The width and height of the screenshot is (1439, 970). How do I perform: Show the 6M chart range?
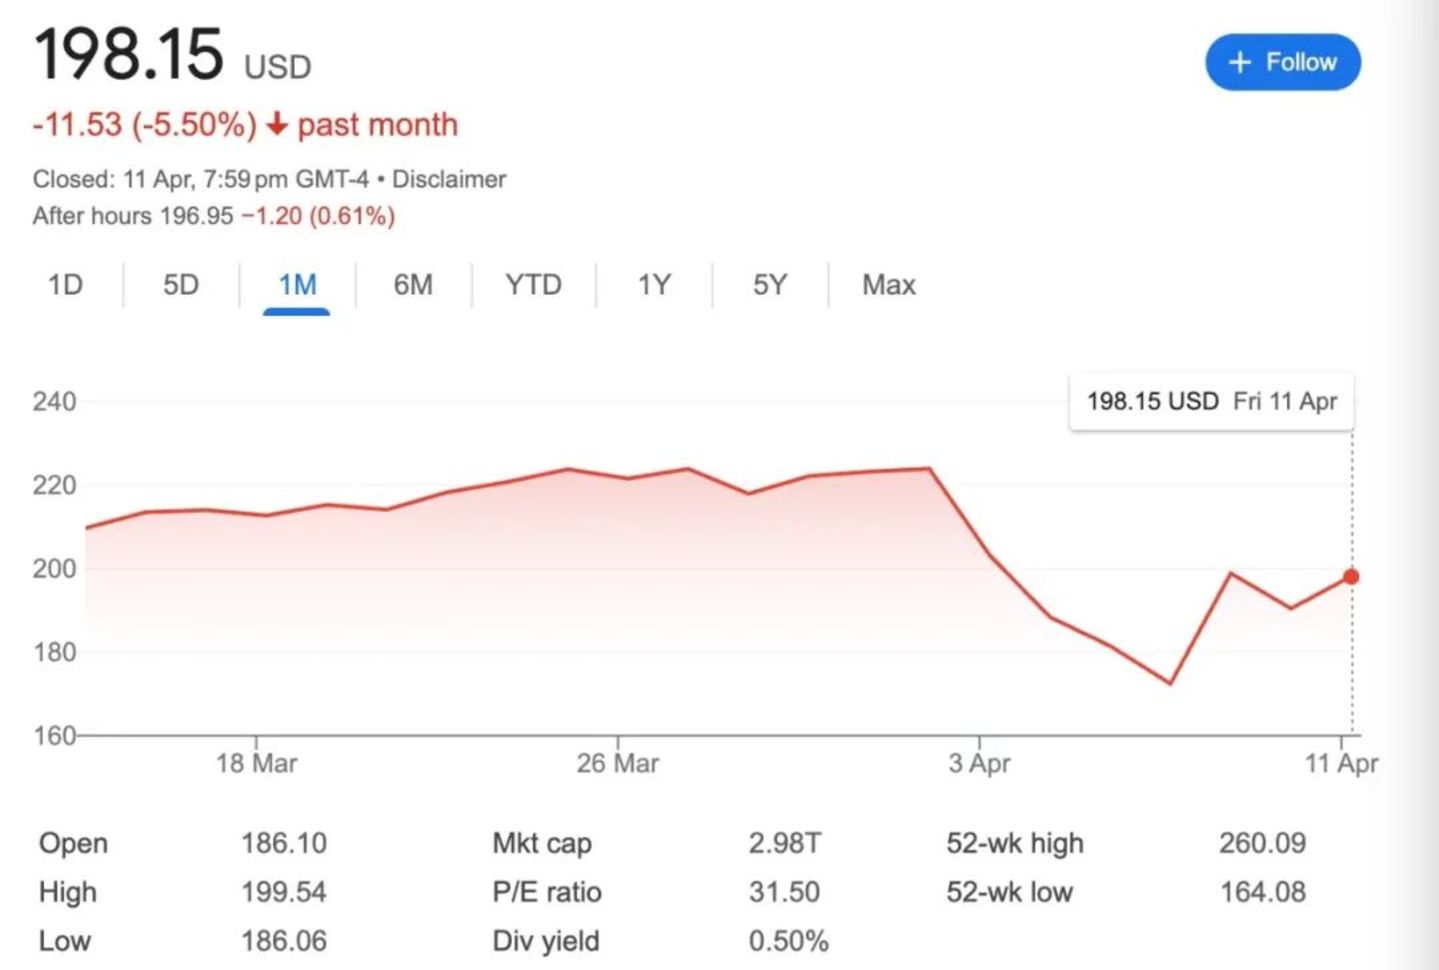tap(413, 285)
